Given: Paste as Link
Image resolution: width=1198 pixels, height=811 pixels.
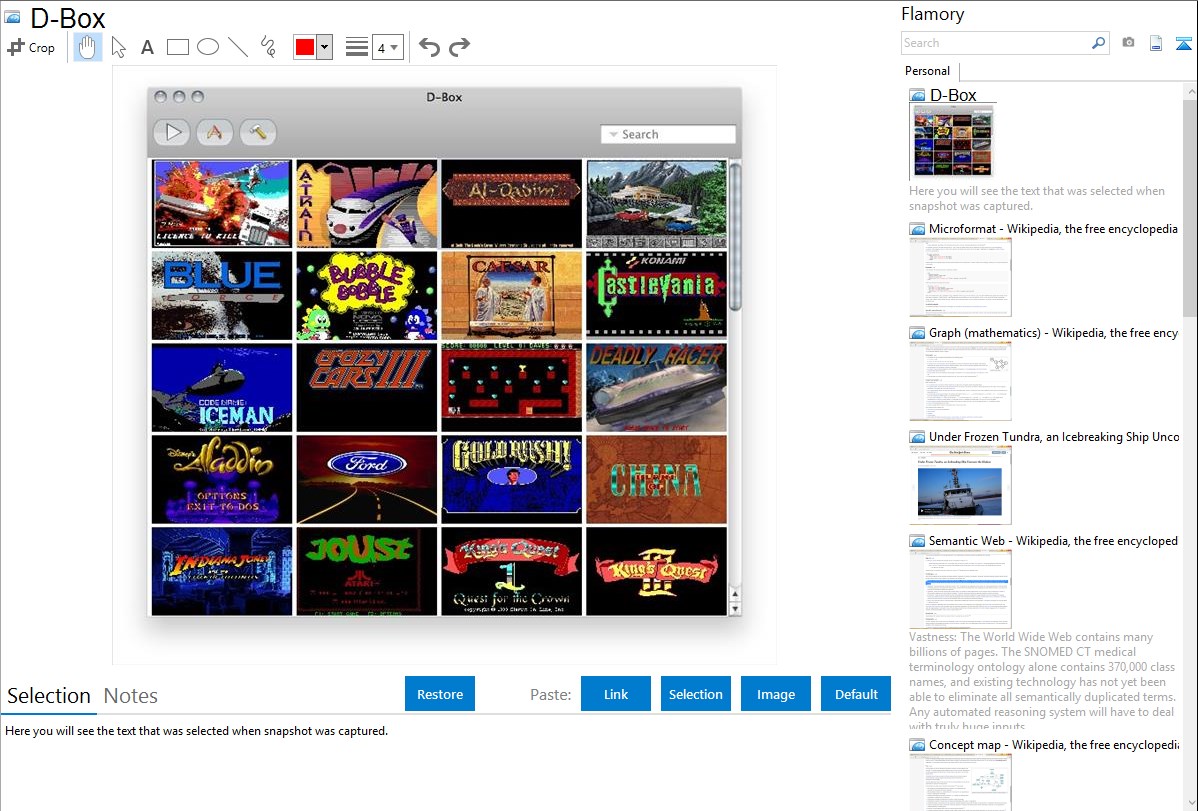Looking at the screenshot, I should tap(616, 694).
